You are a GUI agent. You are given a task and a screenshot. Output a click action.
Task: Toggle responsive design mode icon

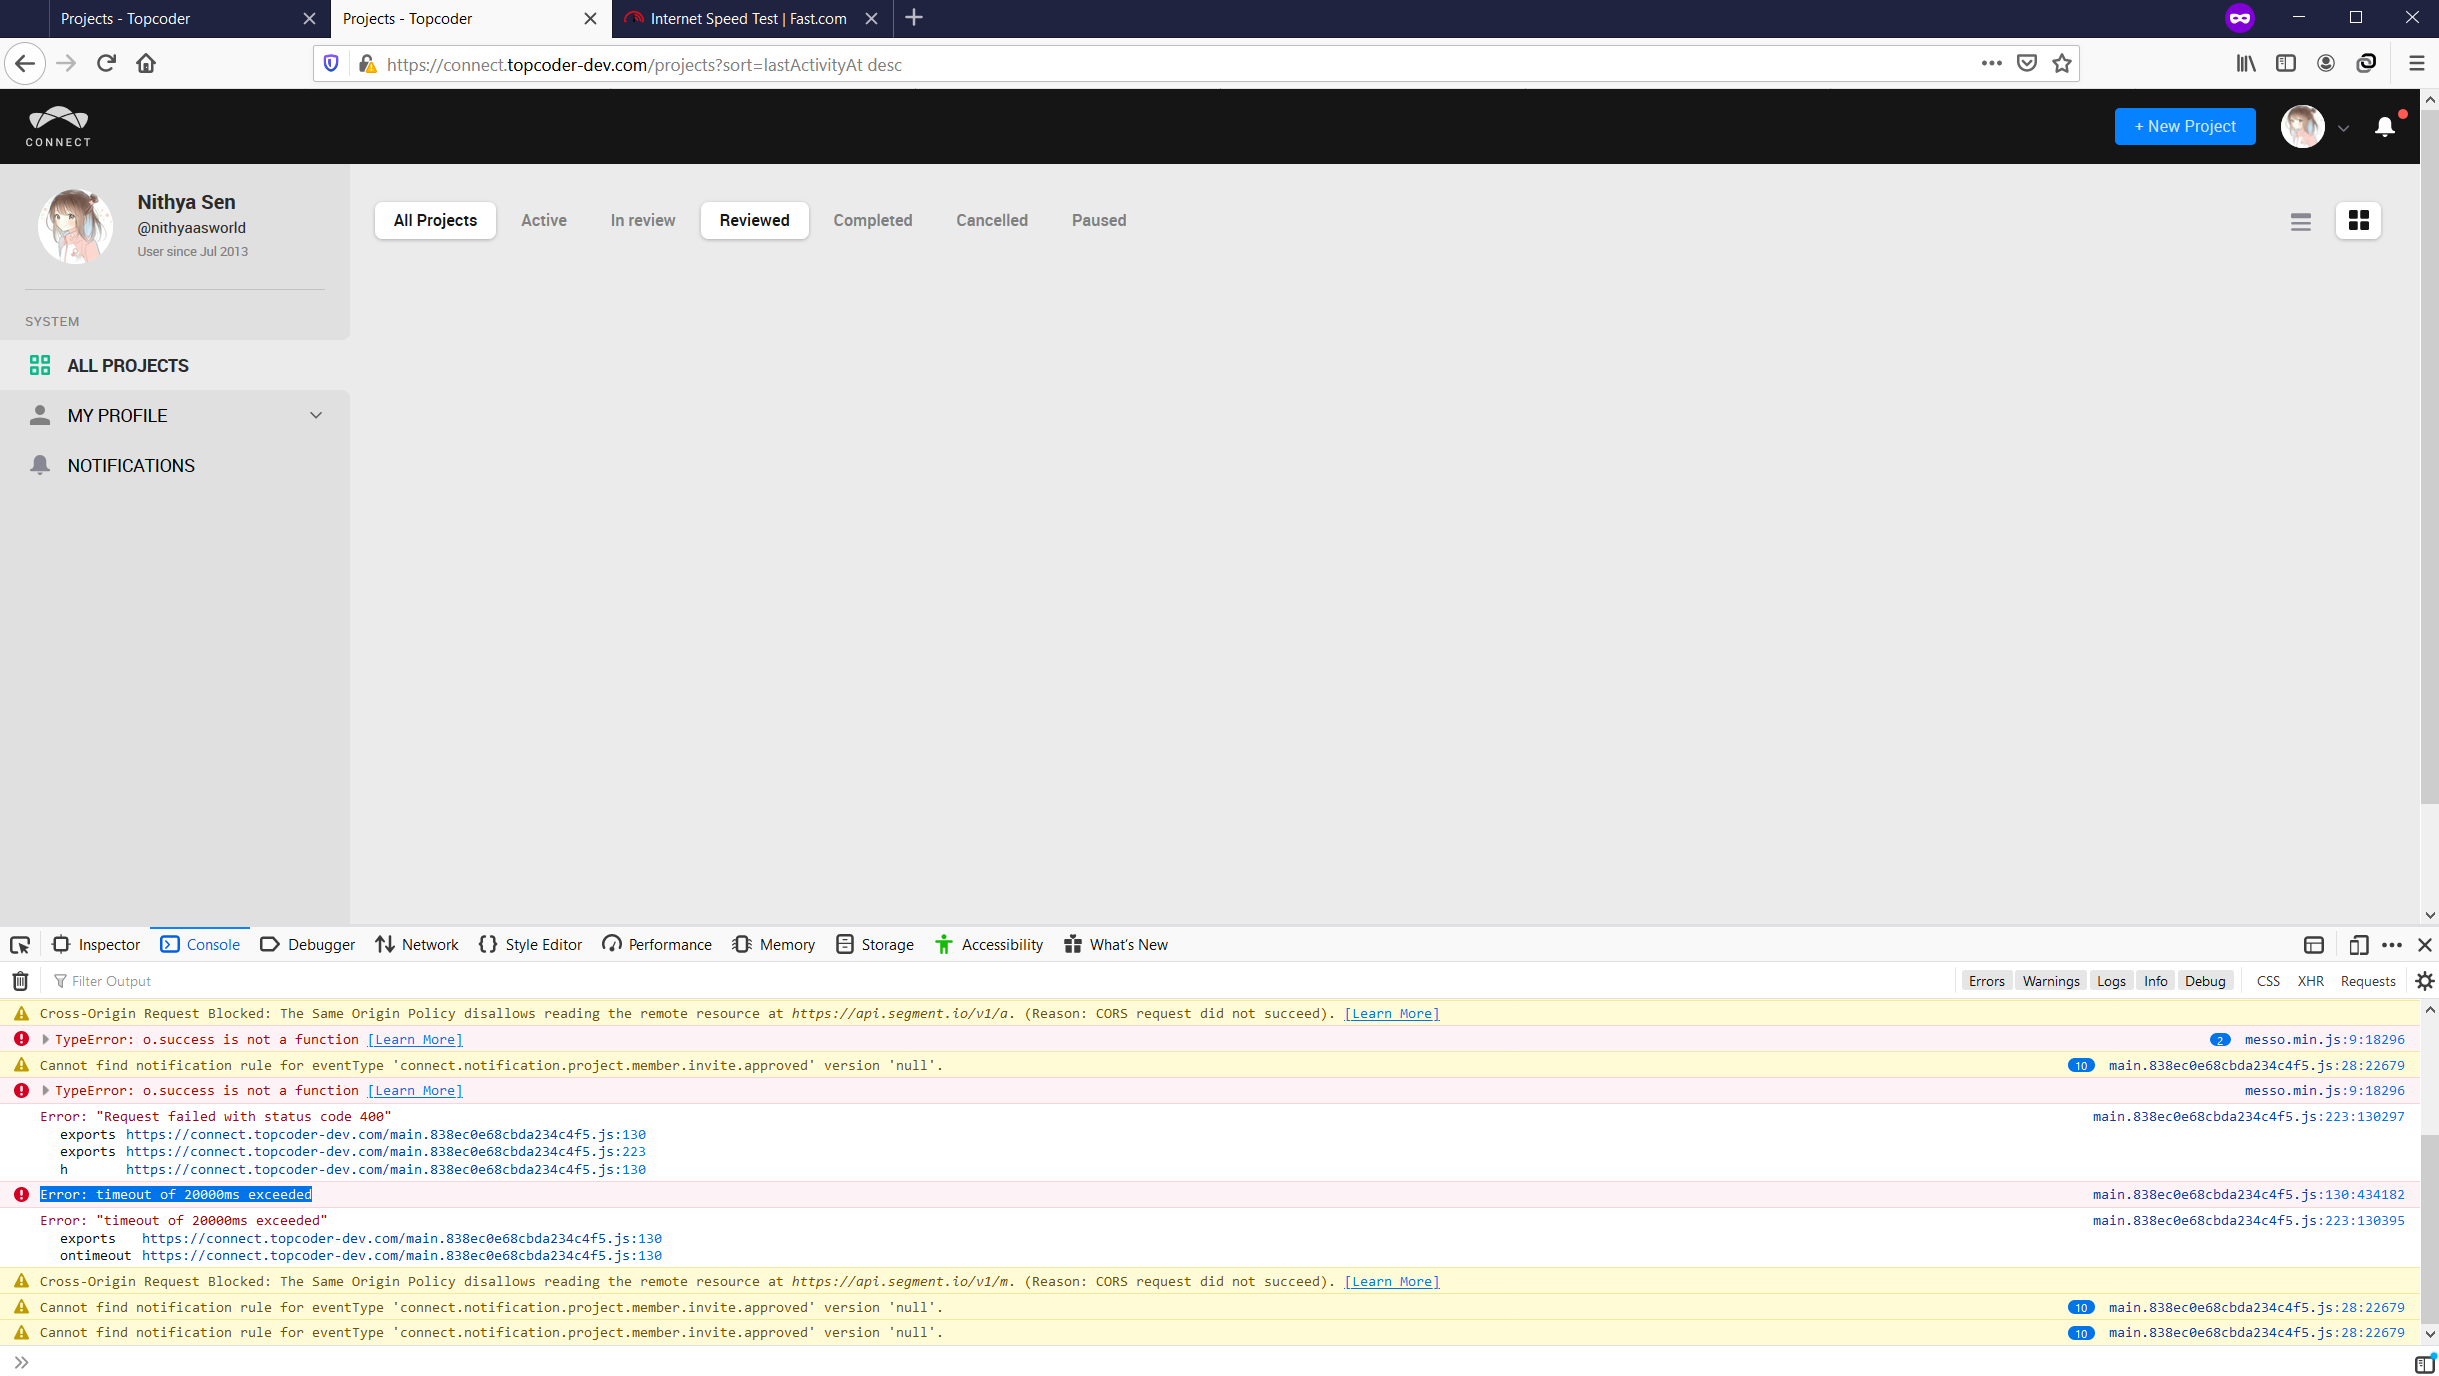click(x=2358, y=945)
